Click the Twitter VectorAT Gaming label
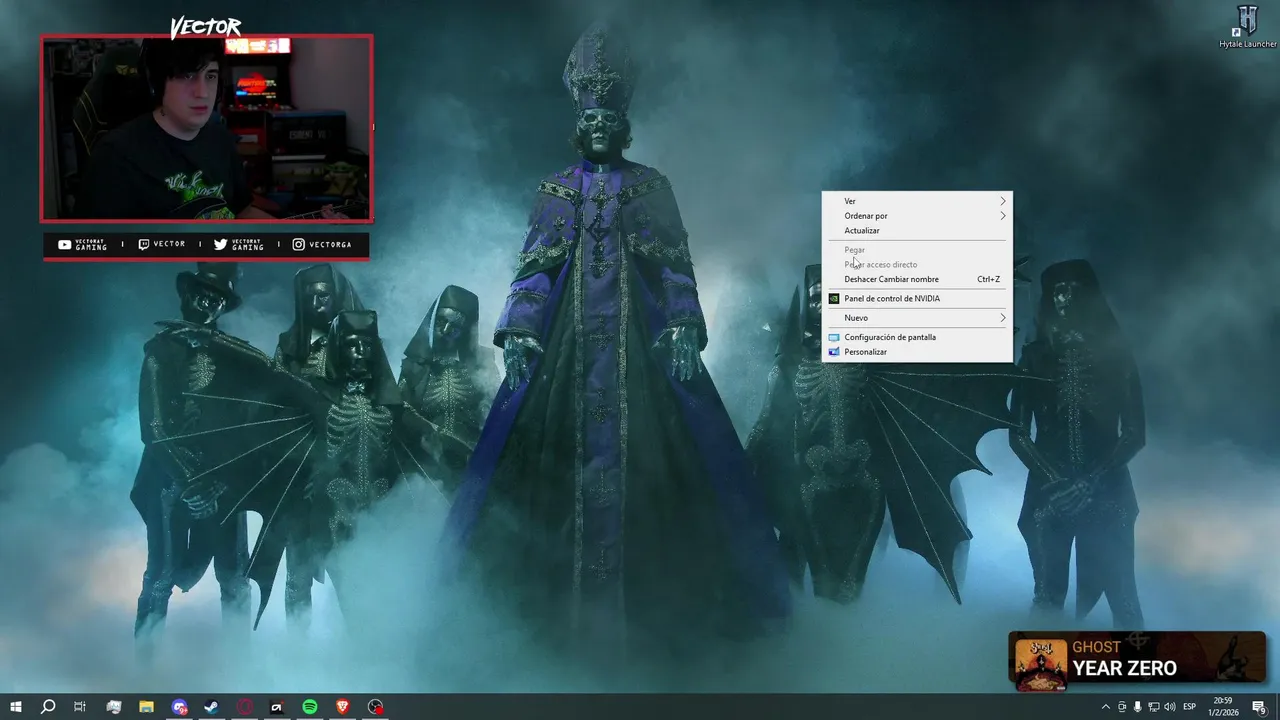Viewport: 1280px width, 720px height. pos(239,244)
